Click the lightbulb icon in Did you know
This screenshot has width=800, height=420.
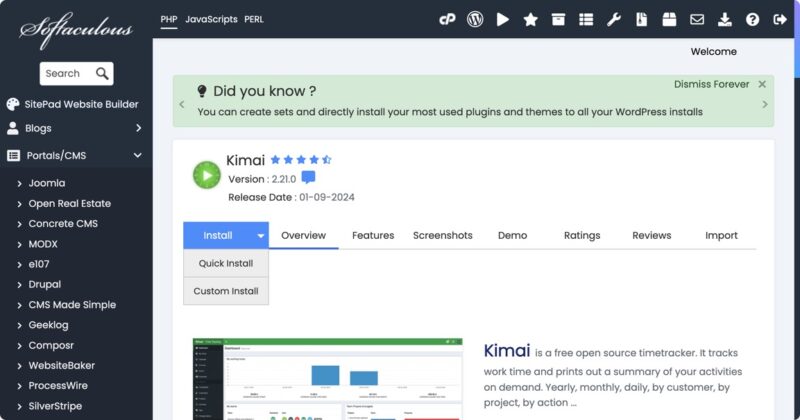pos(202,91)
